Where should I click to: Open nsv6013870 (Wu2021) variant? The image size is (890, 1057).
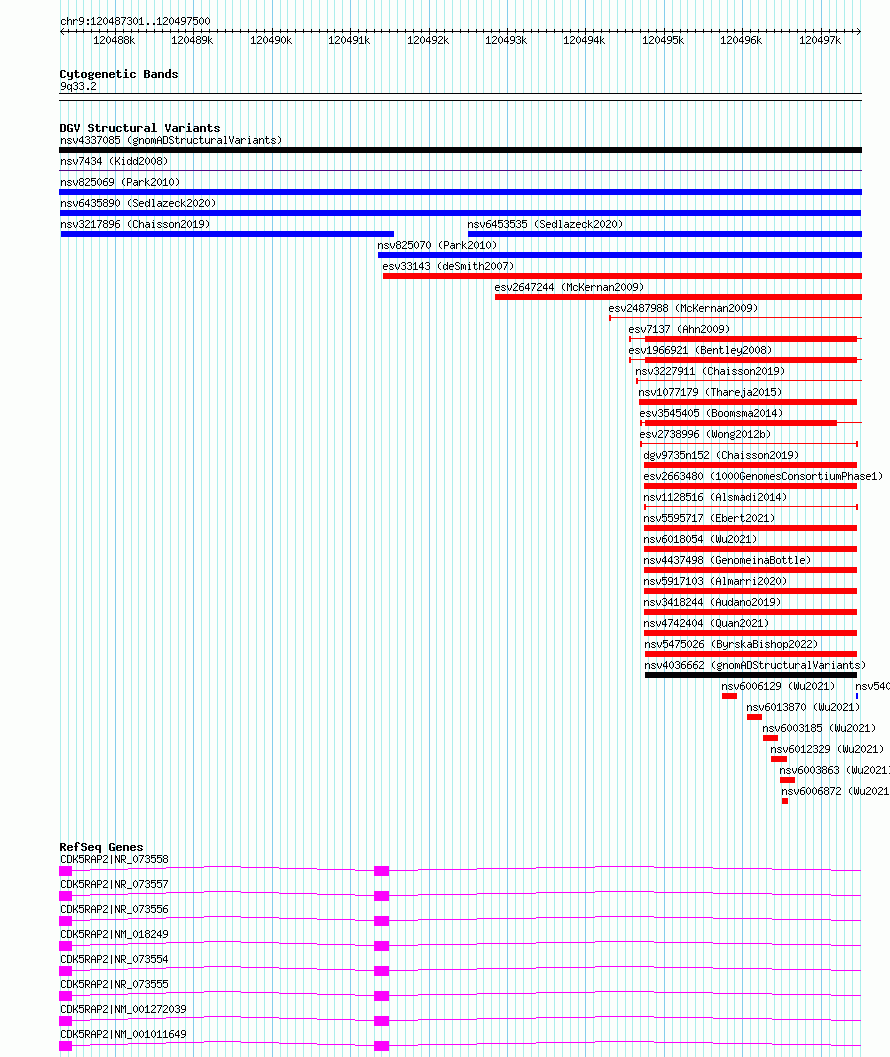pos(803,706)
